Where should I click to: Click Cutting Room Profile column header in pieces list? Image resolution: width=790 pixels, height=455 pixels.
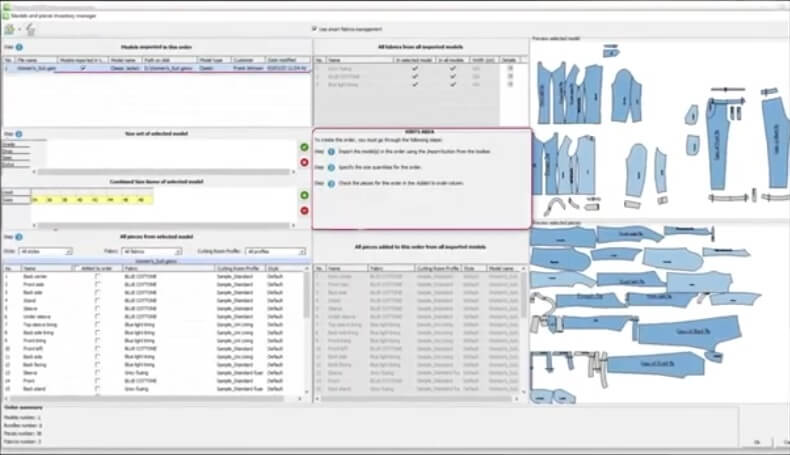tap(238, 268)
